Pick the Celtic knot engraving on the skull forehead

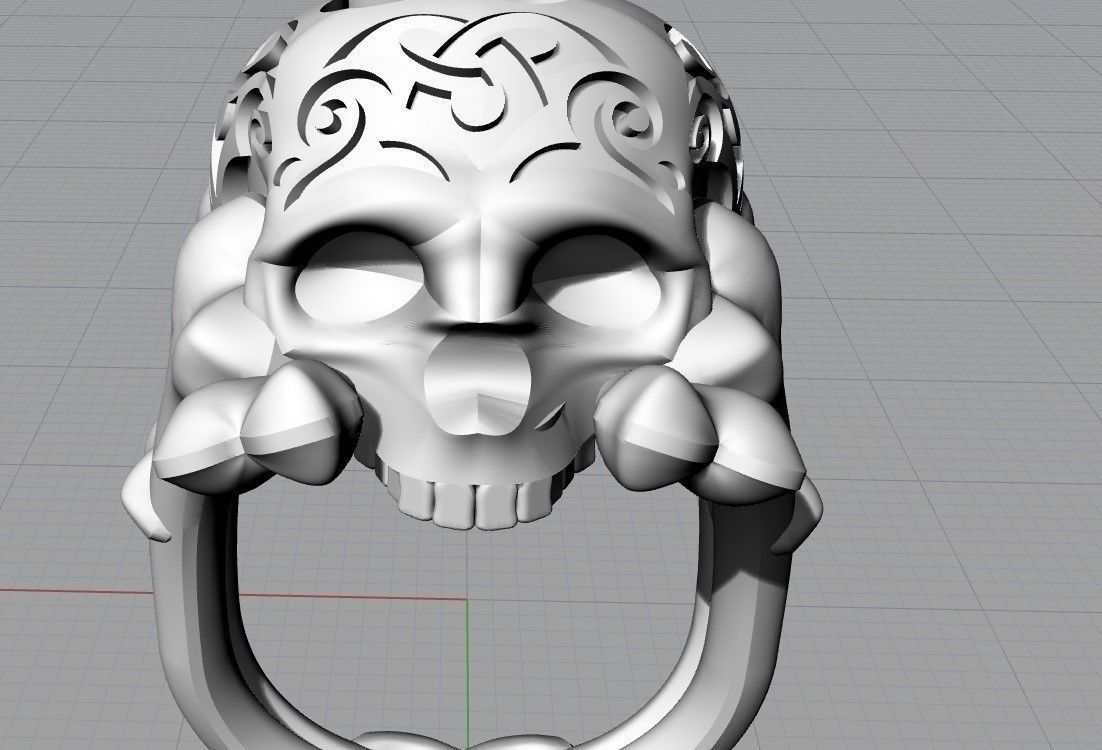point(478,74)
